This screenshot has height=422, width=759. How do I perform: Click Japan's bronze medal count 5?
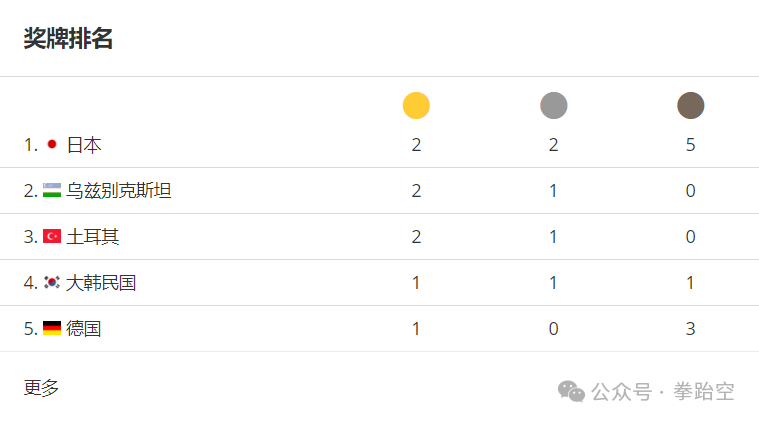pos(690,145)
